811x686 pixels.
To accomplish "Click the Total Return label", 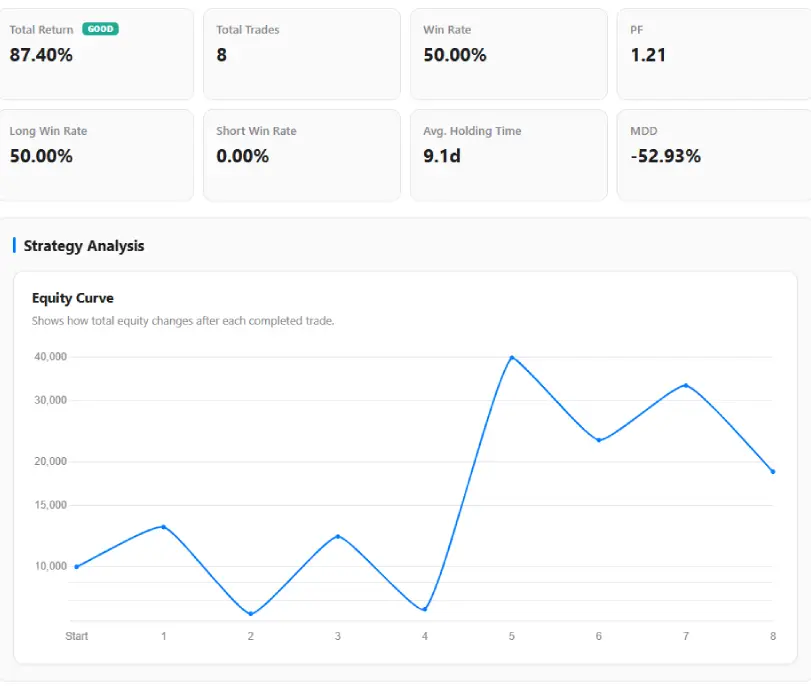I will coord(41,29).
